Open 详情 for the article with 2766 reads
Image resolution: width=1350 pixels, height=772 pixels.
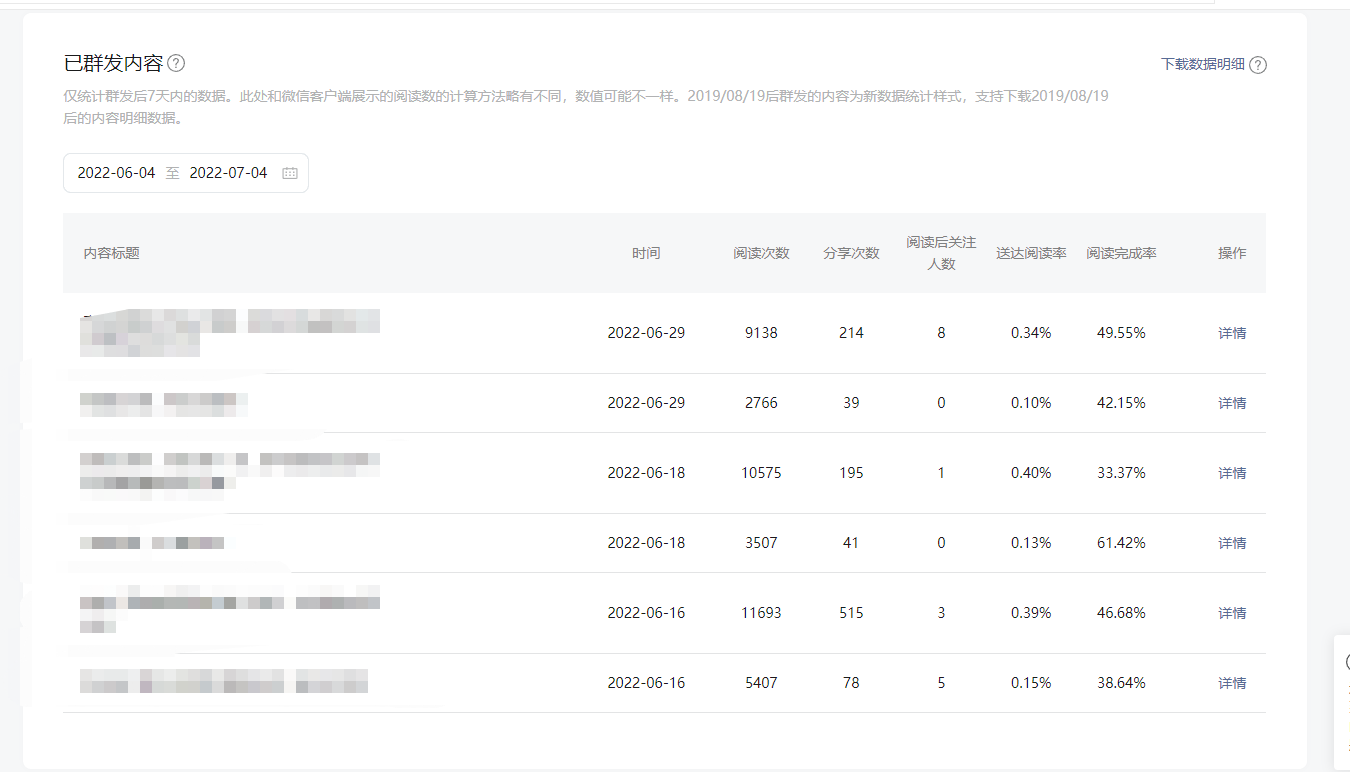pyautogui.click(x=1232, y=403)
